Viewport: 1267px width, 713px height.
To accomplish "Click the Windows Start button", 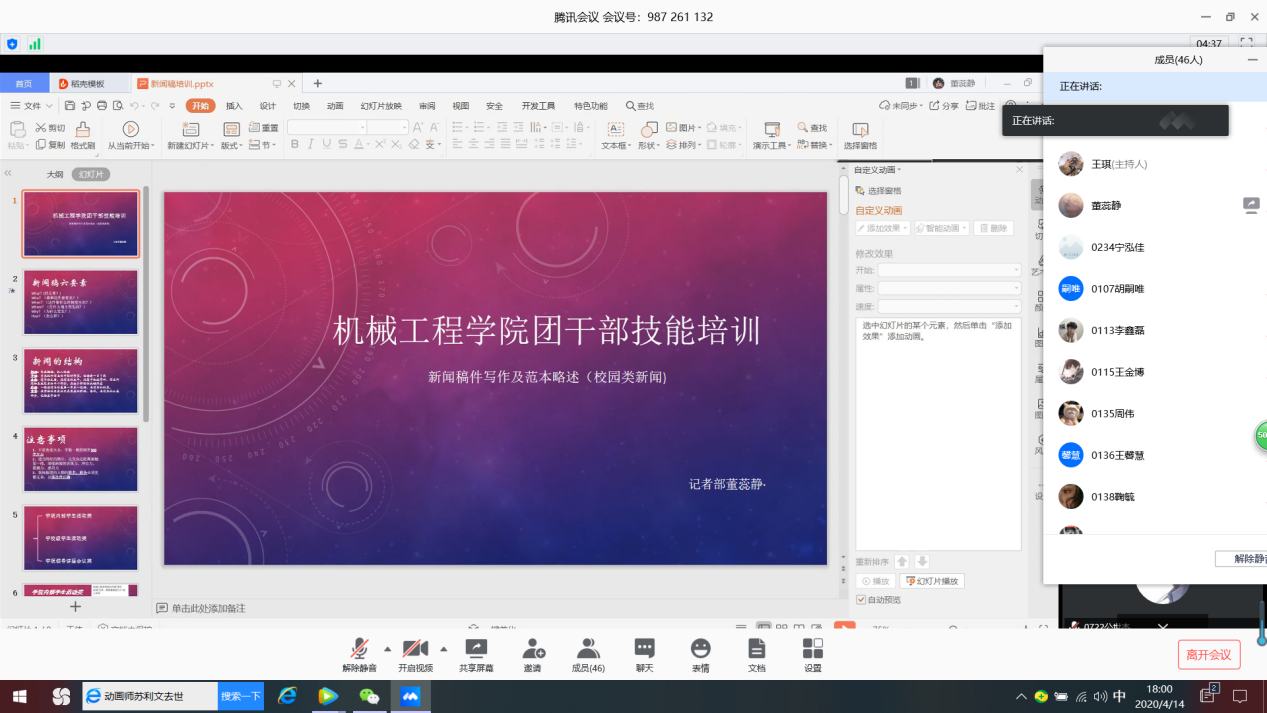I will [x=20, y=696].
